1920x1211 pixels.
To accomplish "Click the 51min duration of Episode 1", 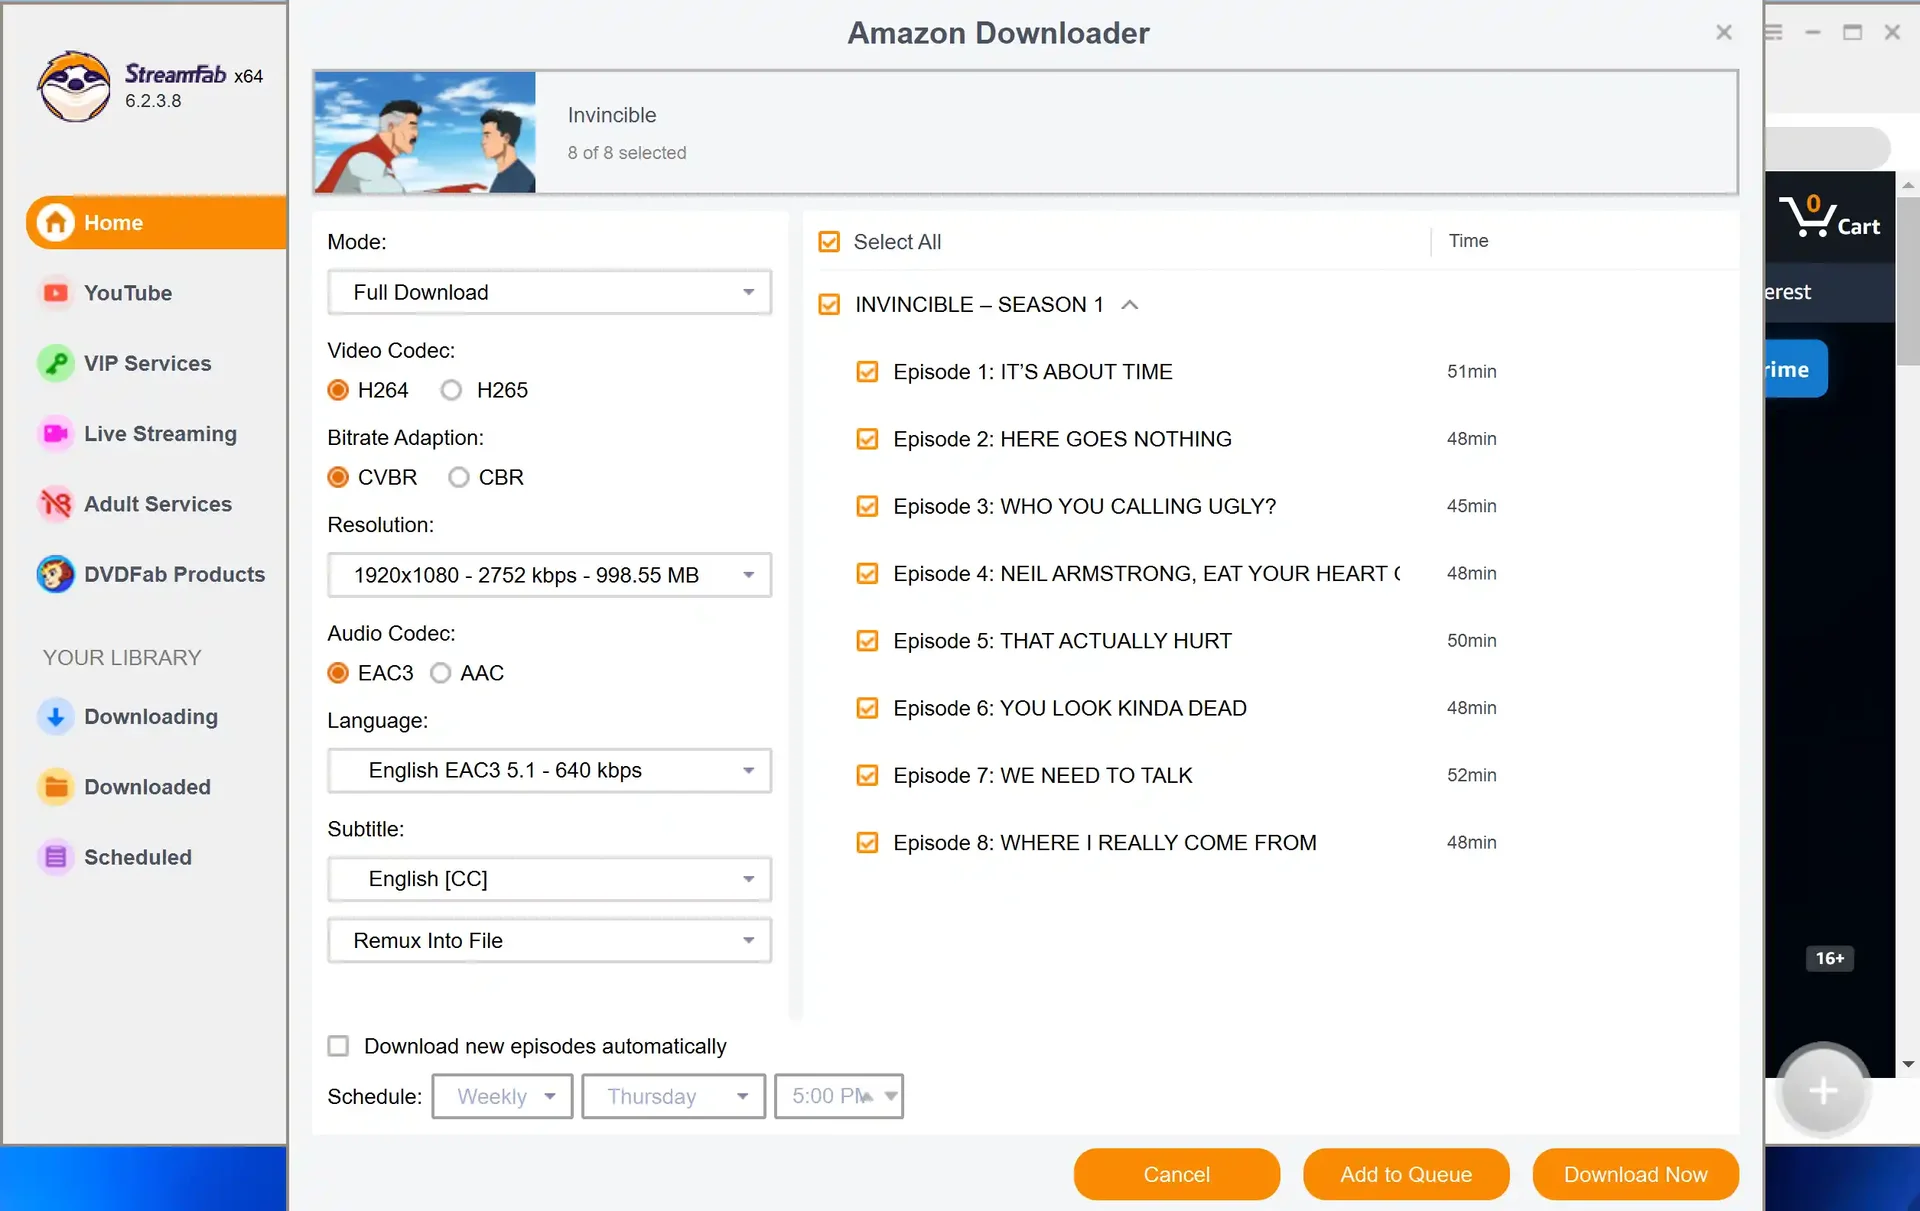I will point(1471,372).
